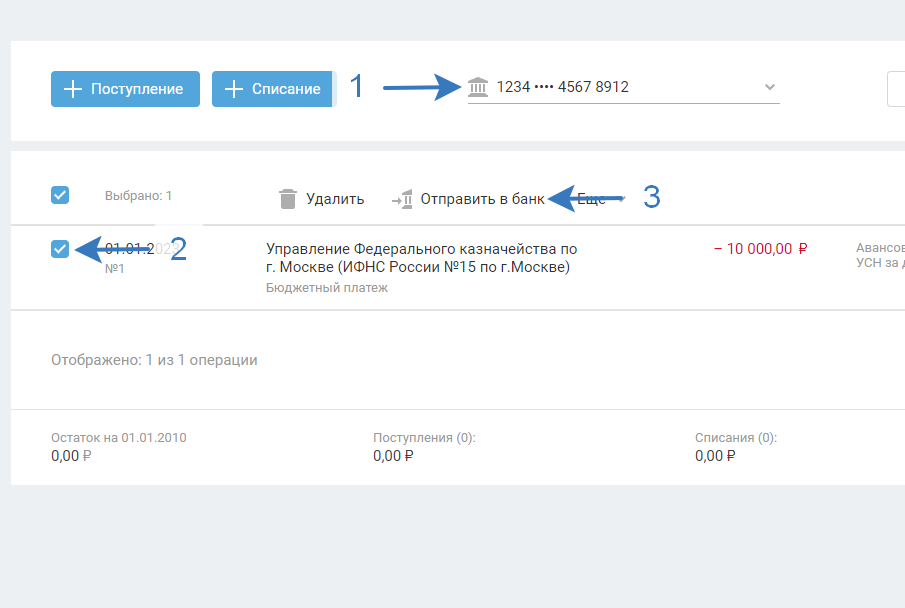Click the −10 000,00 ₽ amount

(x=760, y=249)
